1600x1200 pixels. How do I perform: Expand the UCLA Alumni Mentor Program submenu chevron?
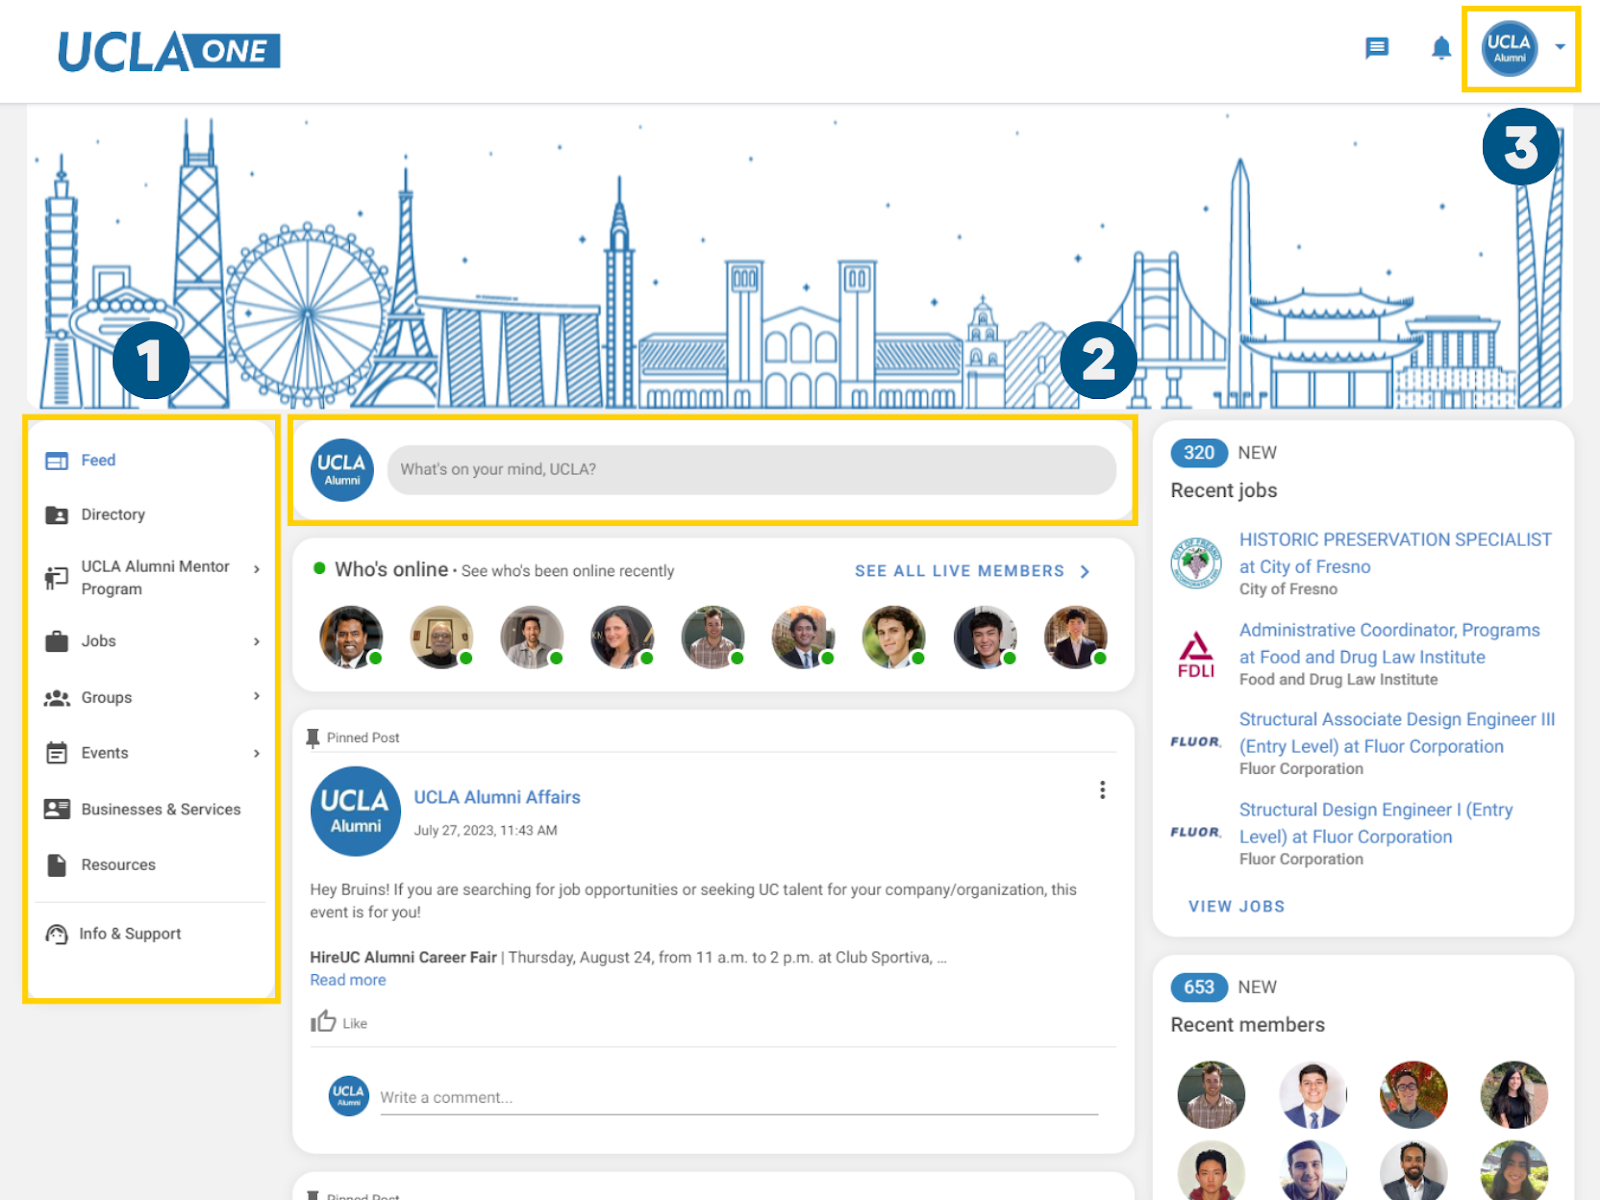pyautogui.click(x=257, y=569)
